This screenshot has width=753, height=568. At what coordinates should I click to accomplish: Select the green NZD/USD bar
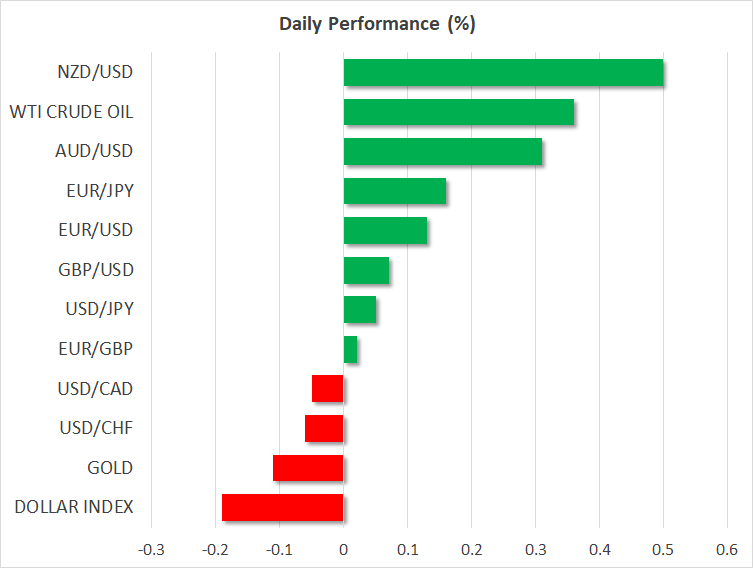click(x=503, y=73)
